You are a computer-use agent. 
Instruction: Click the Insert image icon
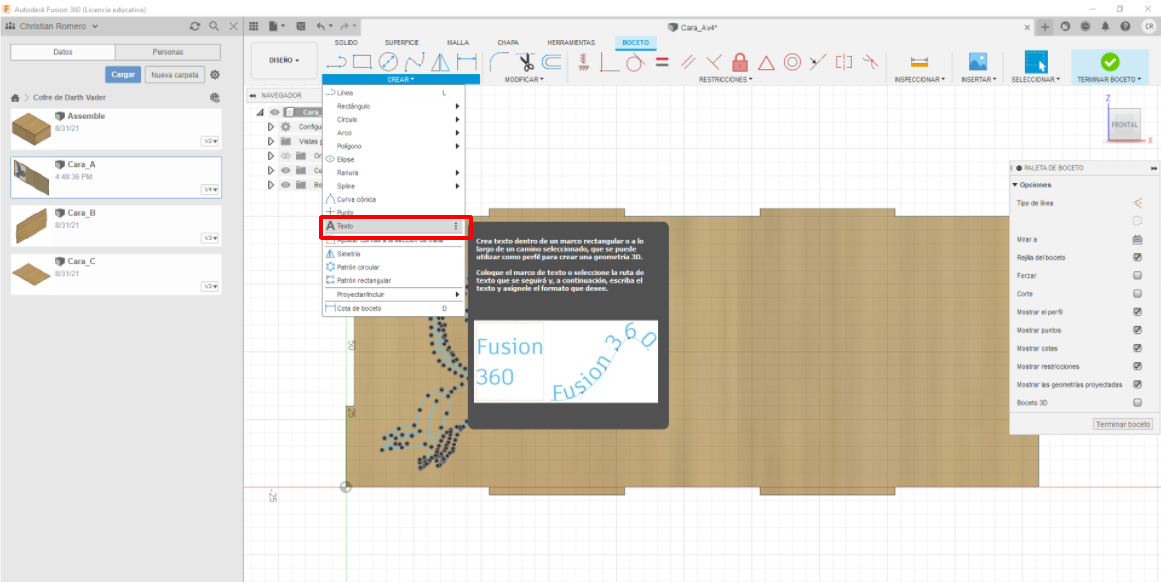[978, 62]
